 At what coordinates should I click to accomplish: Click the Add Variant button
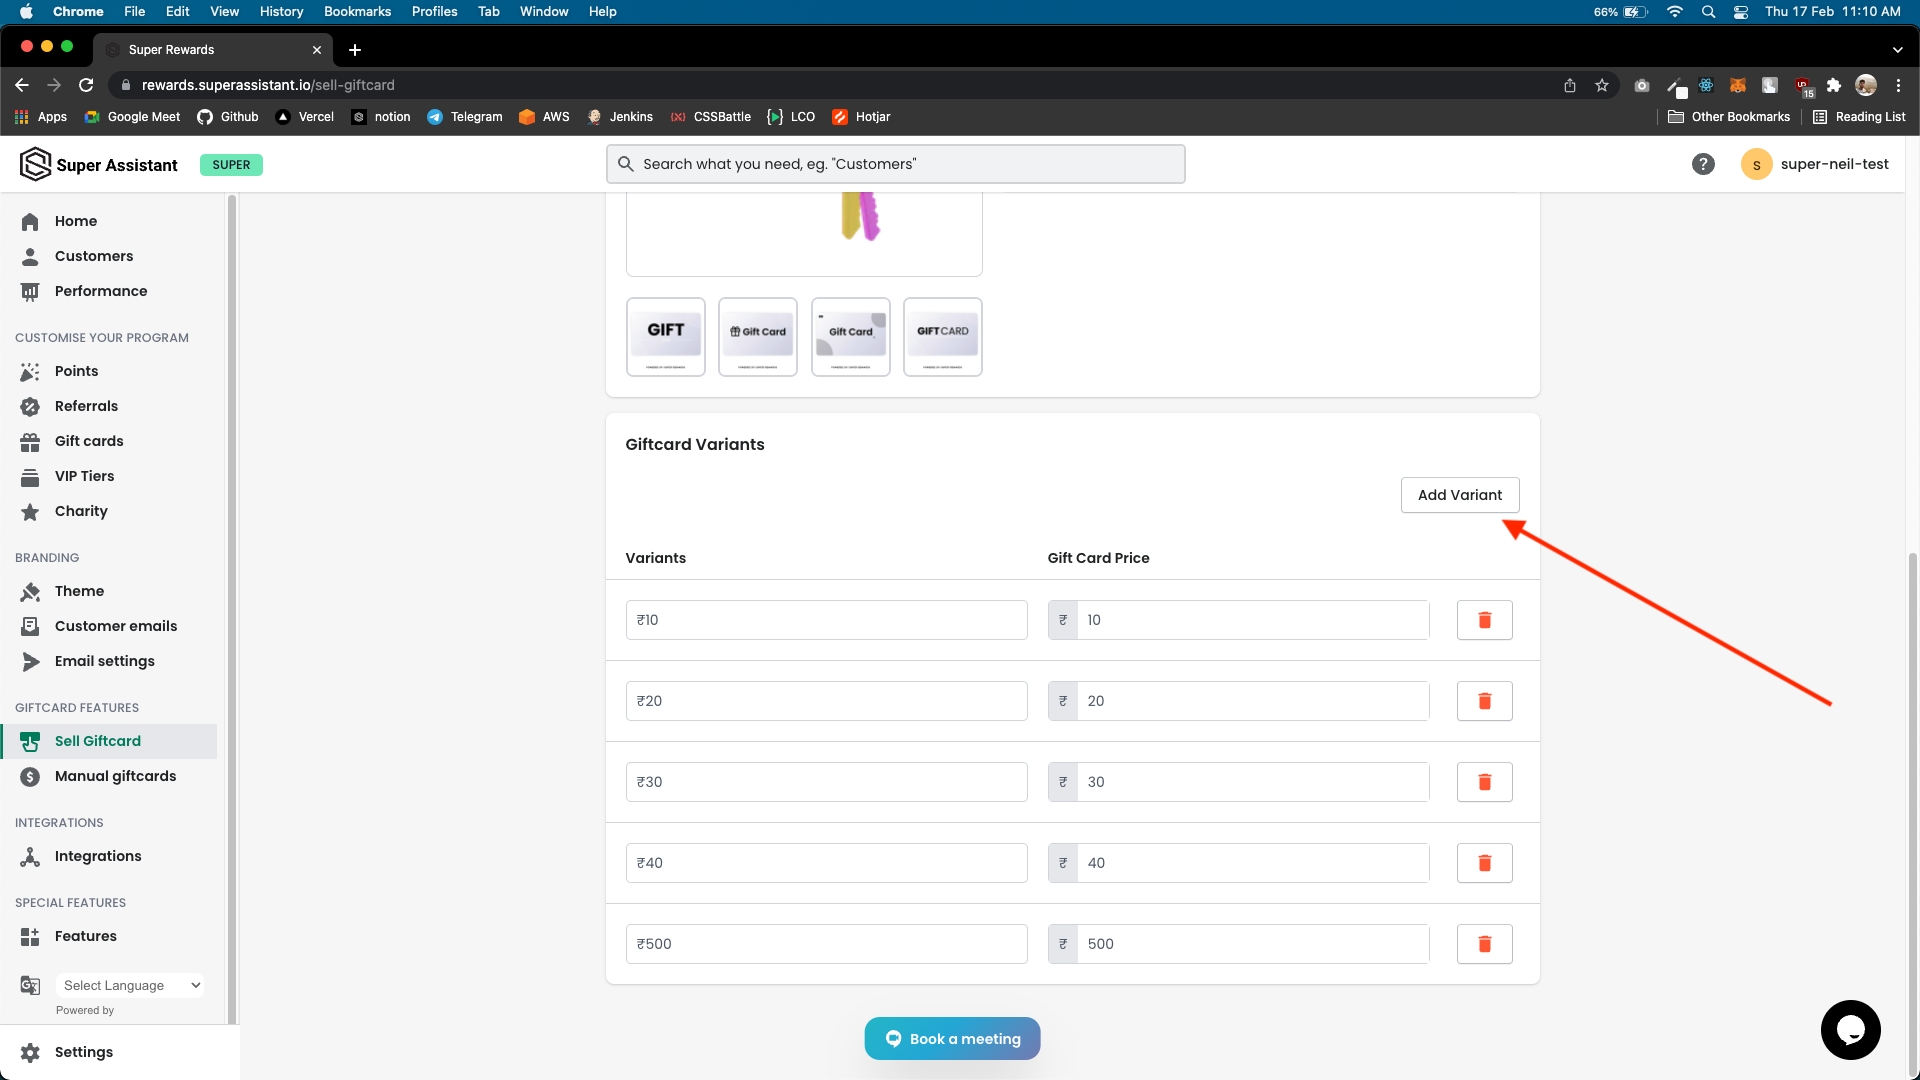click(1459, 495)
